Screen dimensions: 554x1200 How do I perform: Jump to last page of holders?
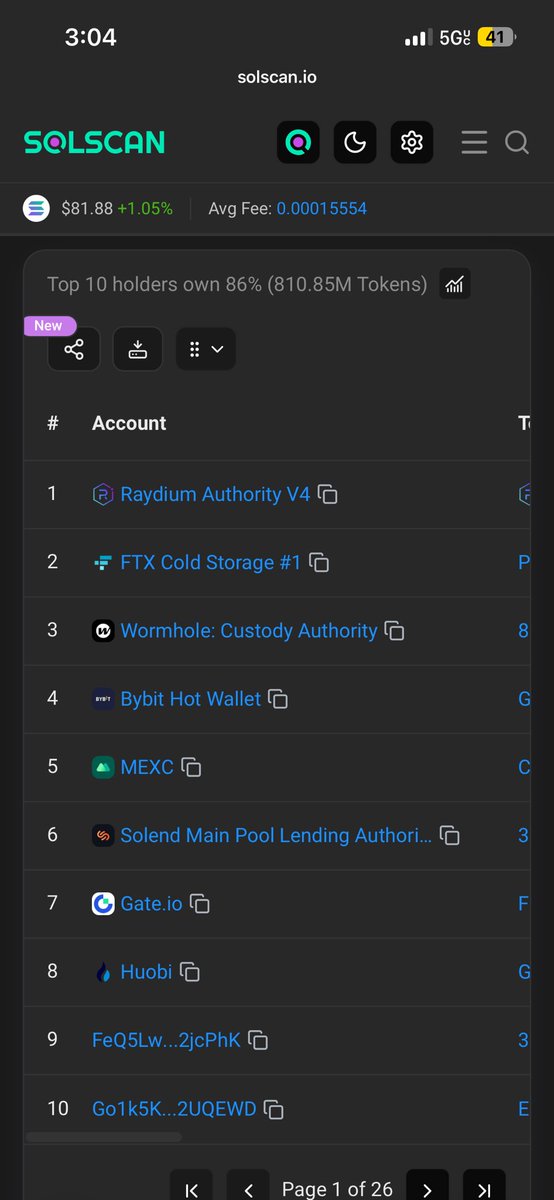[484, 1187]
